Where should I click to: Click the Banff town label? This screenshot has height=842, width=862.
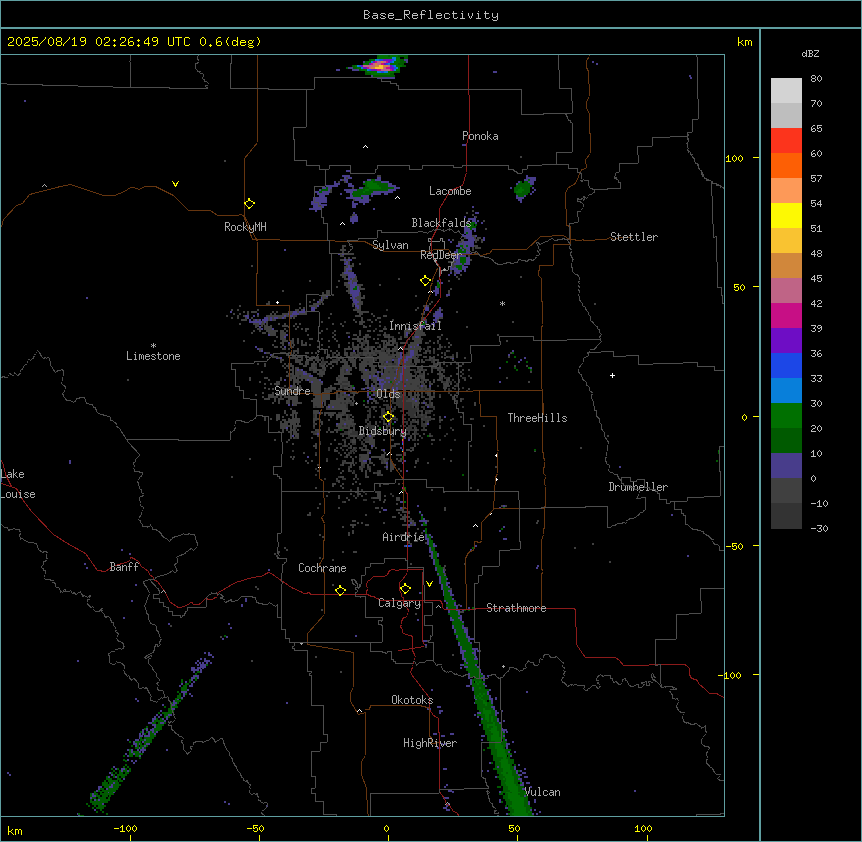(x=124, y=567)
